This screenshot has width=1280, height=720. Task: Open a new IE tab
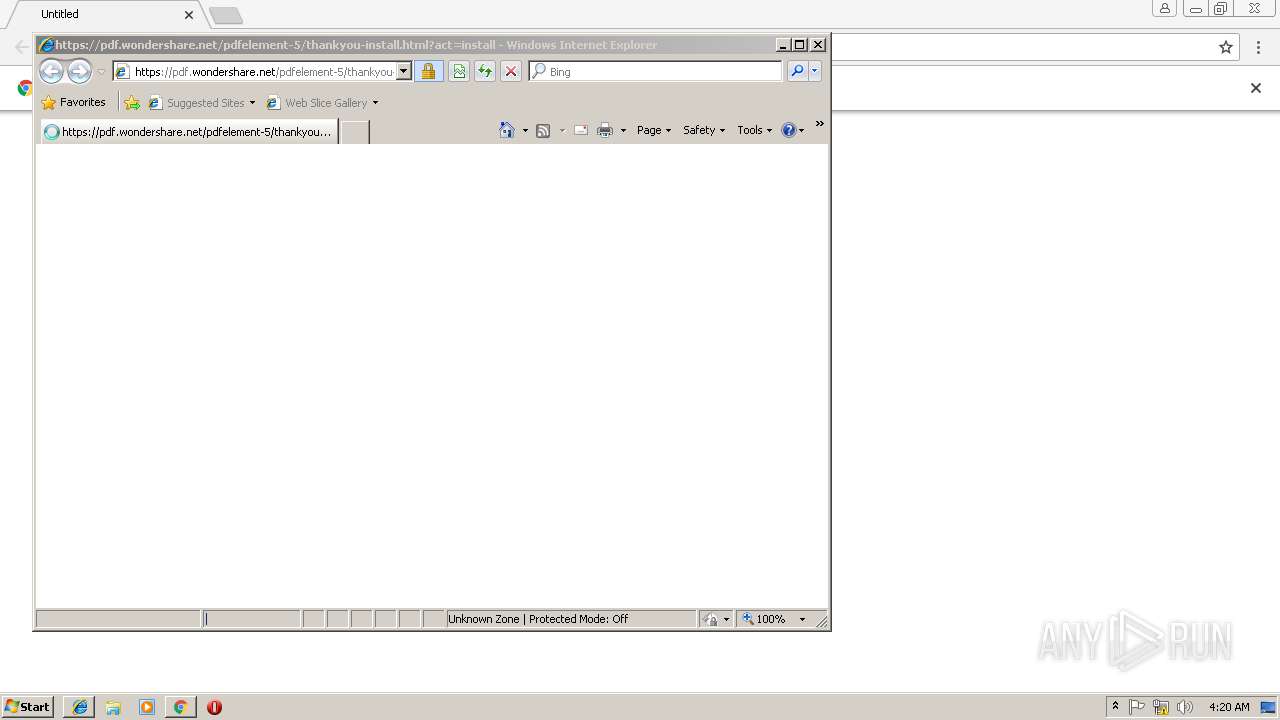tap(355, 131)
